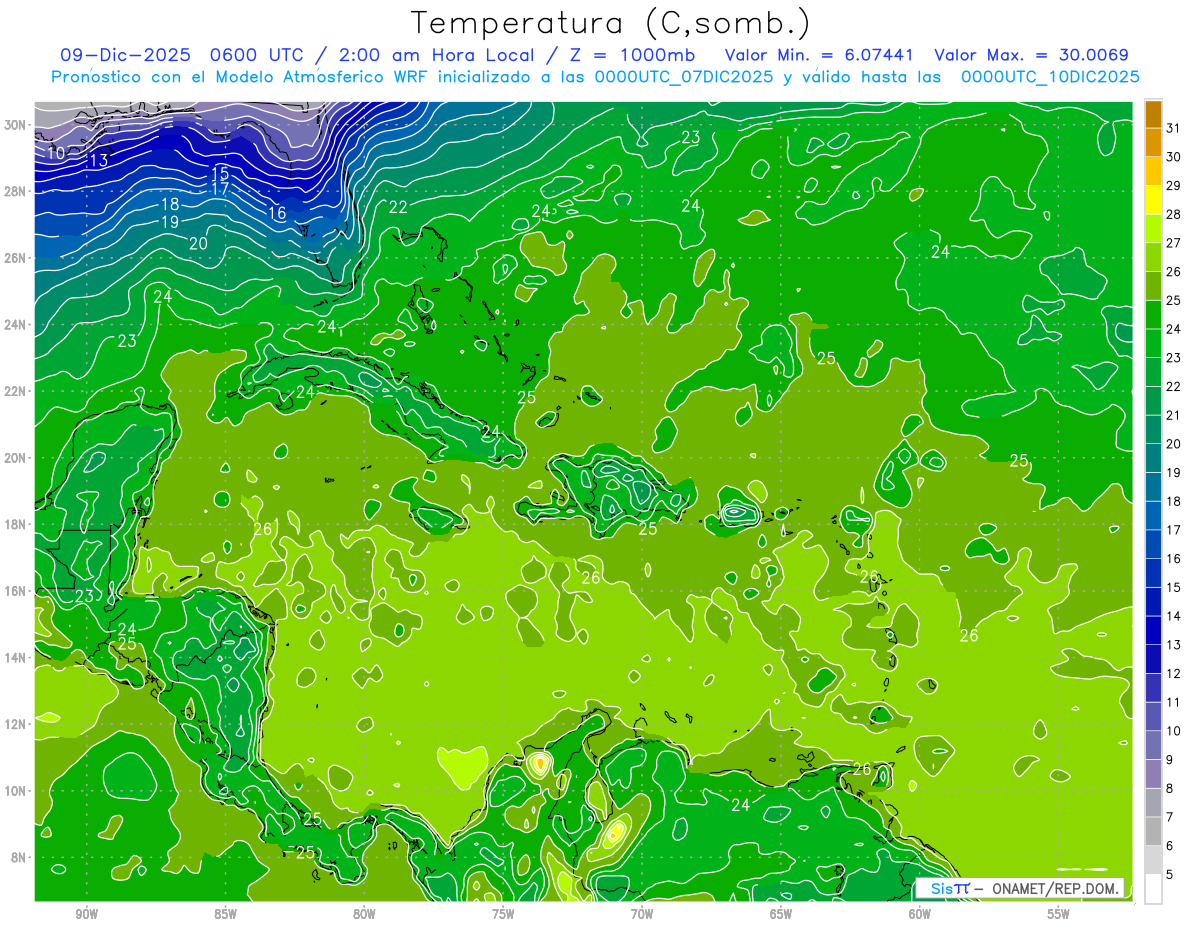This screenshot has width=1200, height=927.
Task: Click the 'SisTT – ONAMET/REP.DOM.' label
Action: pos(1020,888)
